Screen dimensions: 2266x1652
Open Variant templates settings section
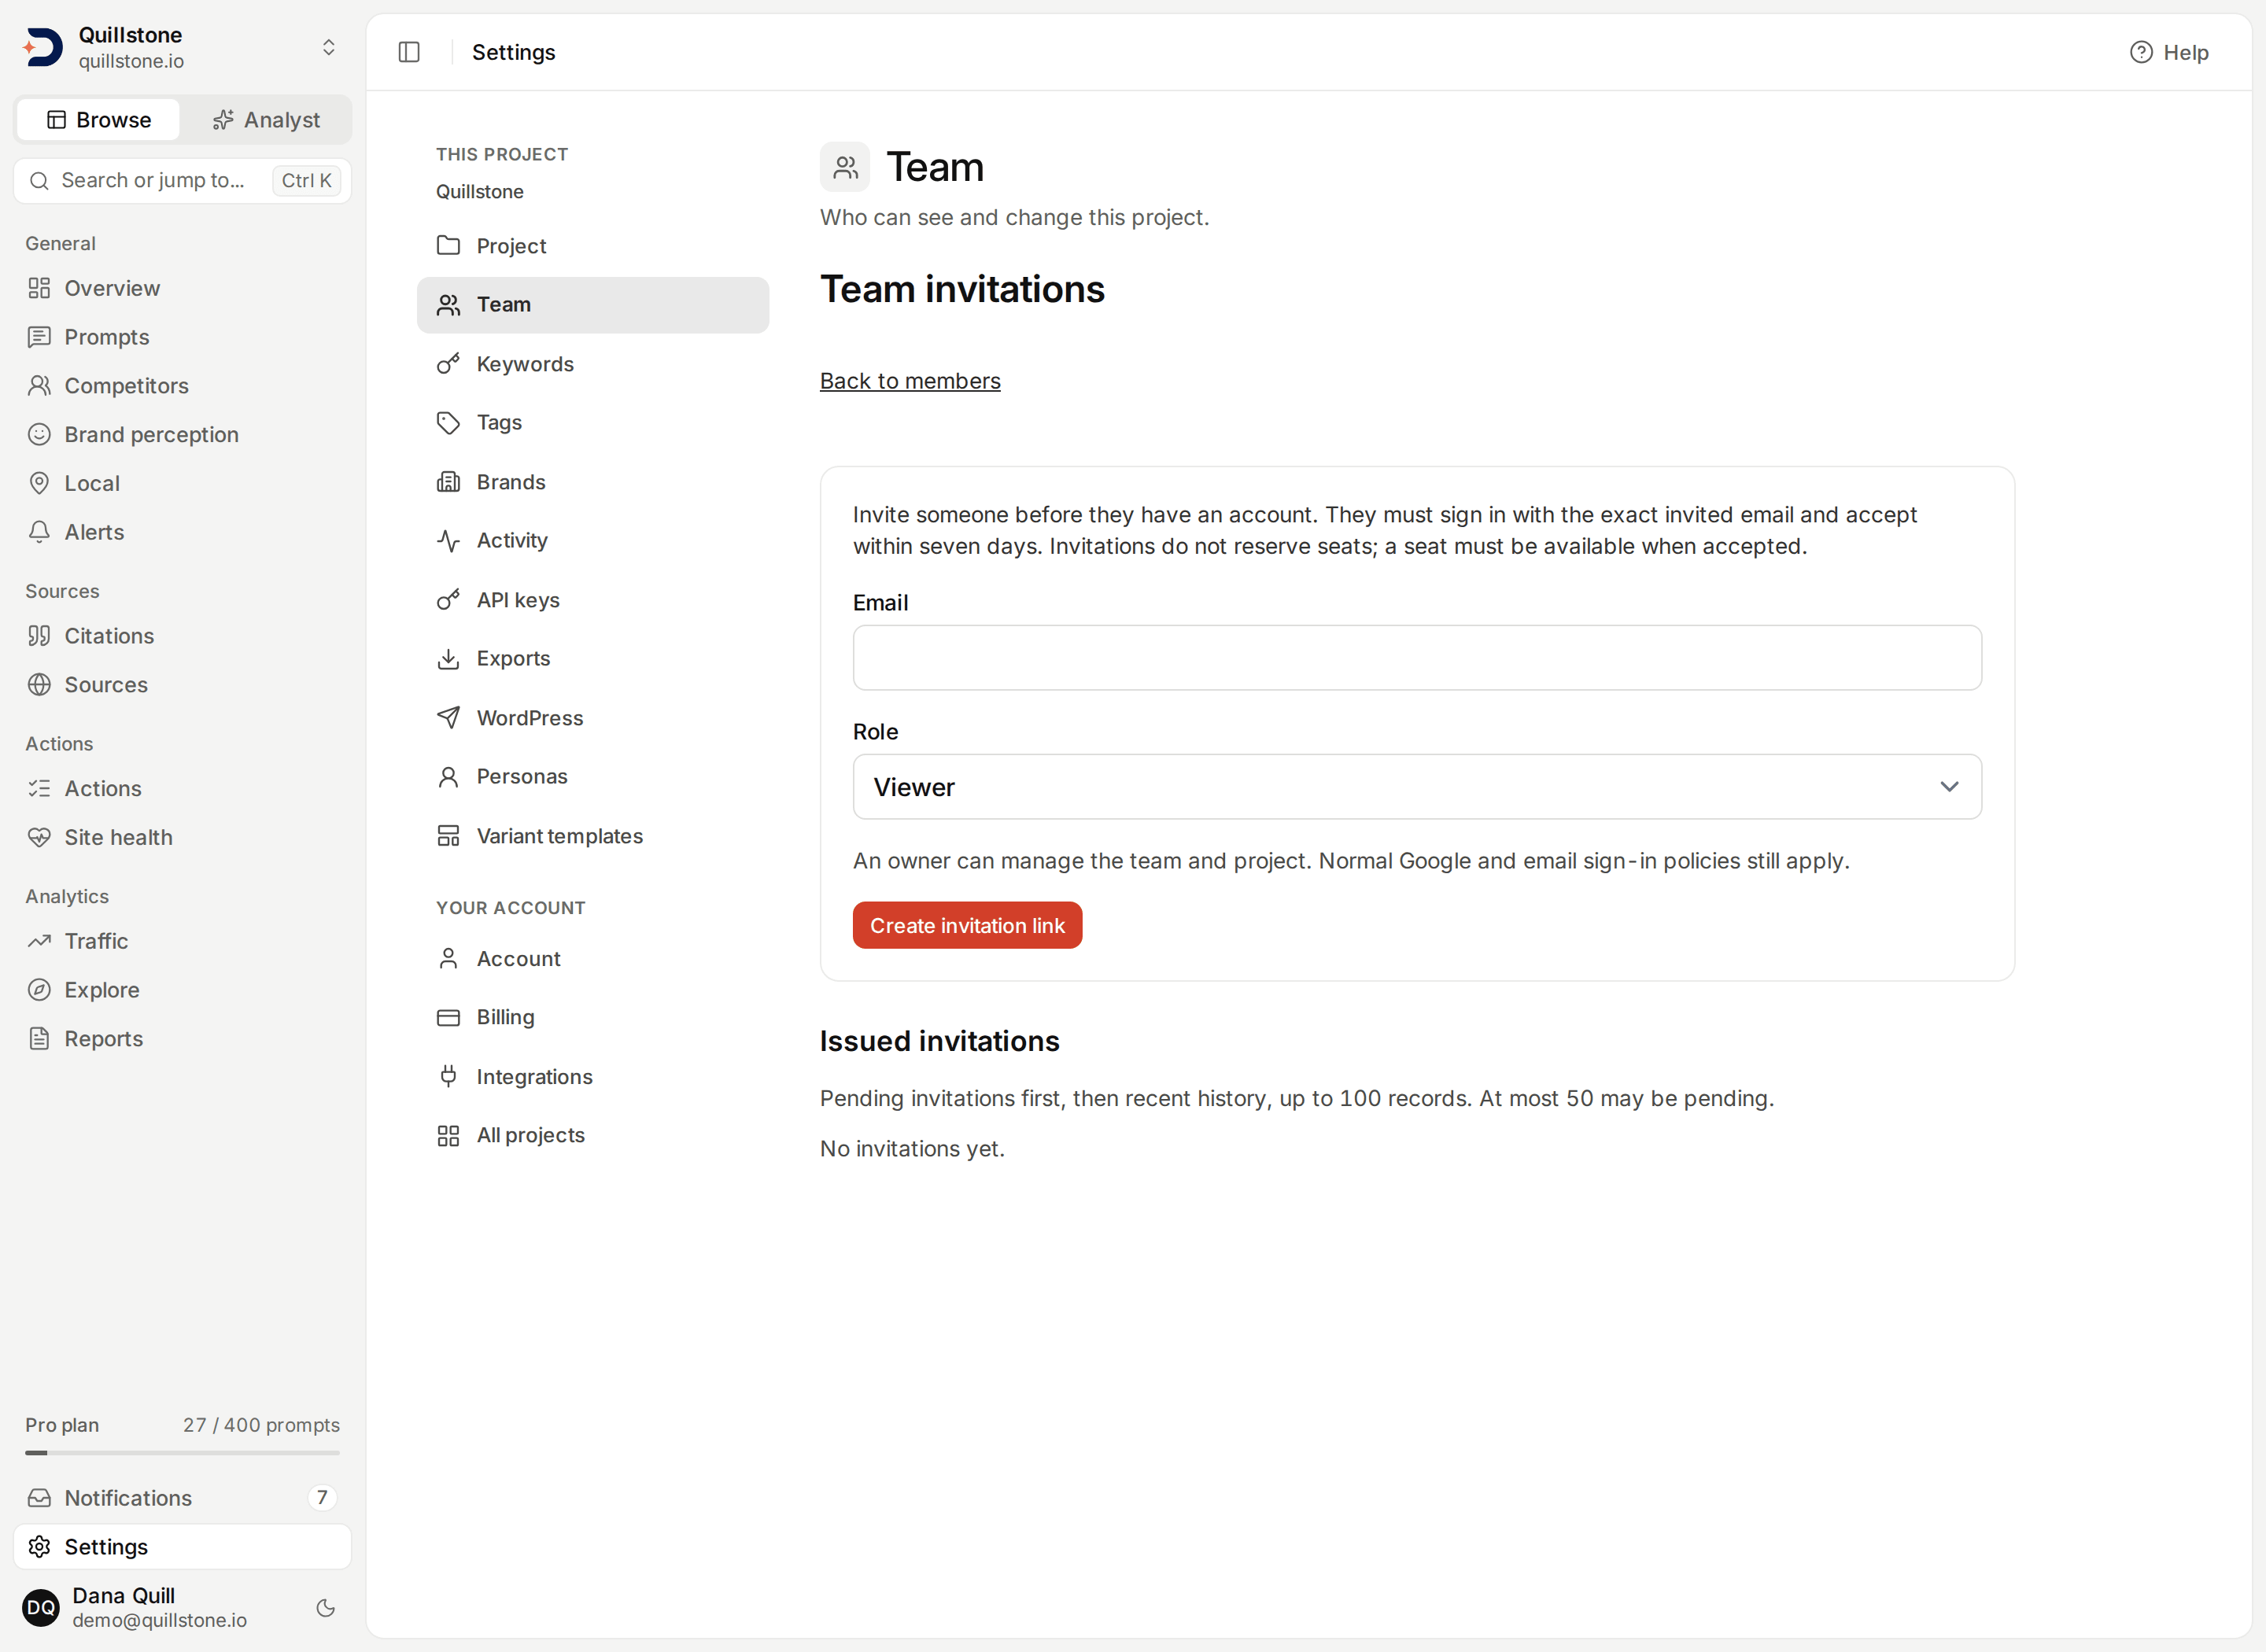coord(593,836)
